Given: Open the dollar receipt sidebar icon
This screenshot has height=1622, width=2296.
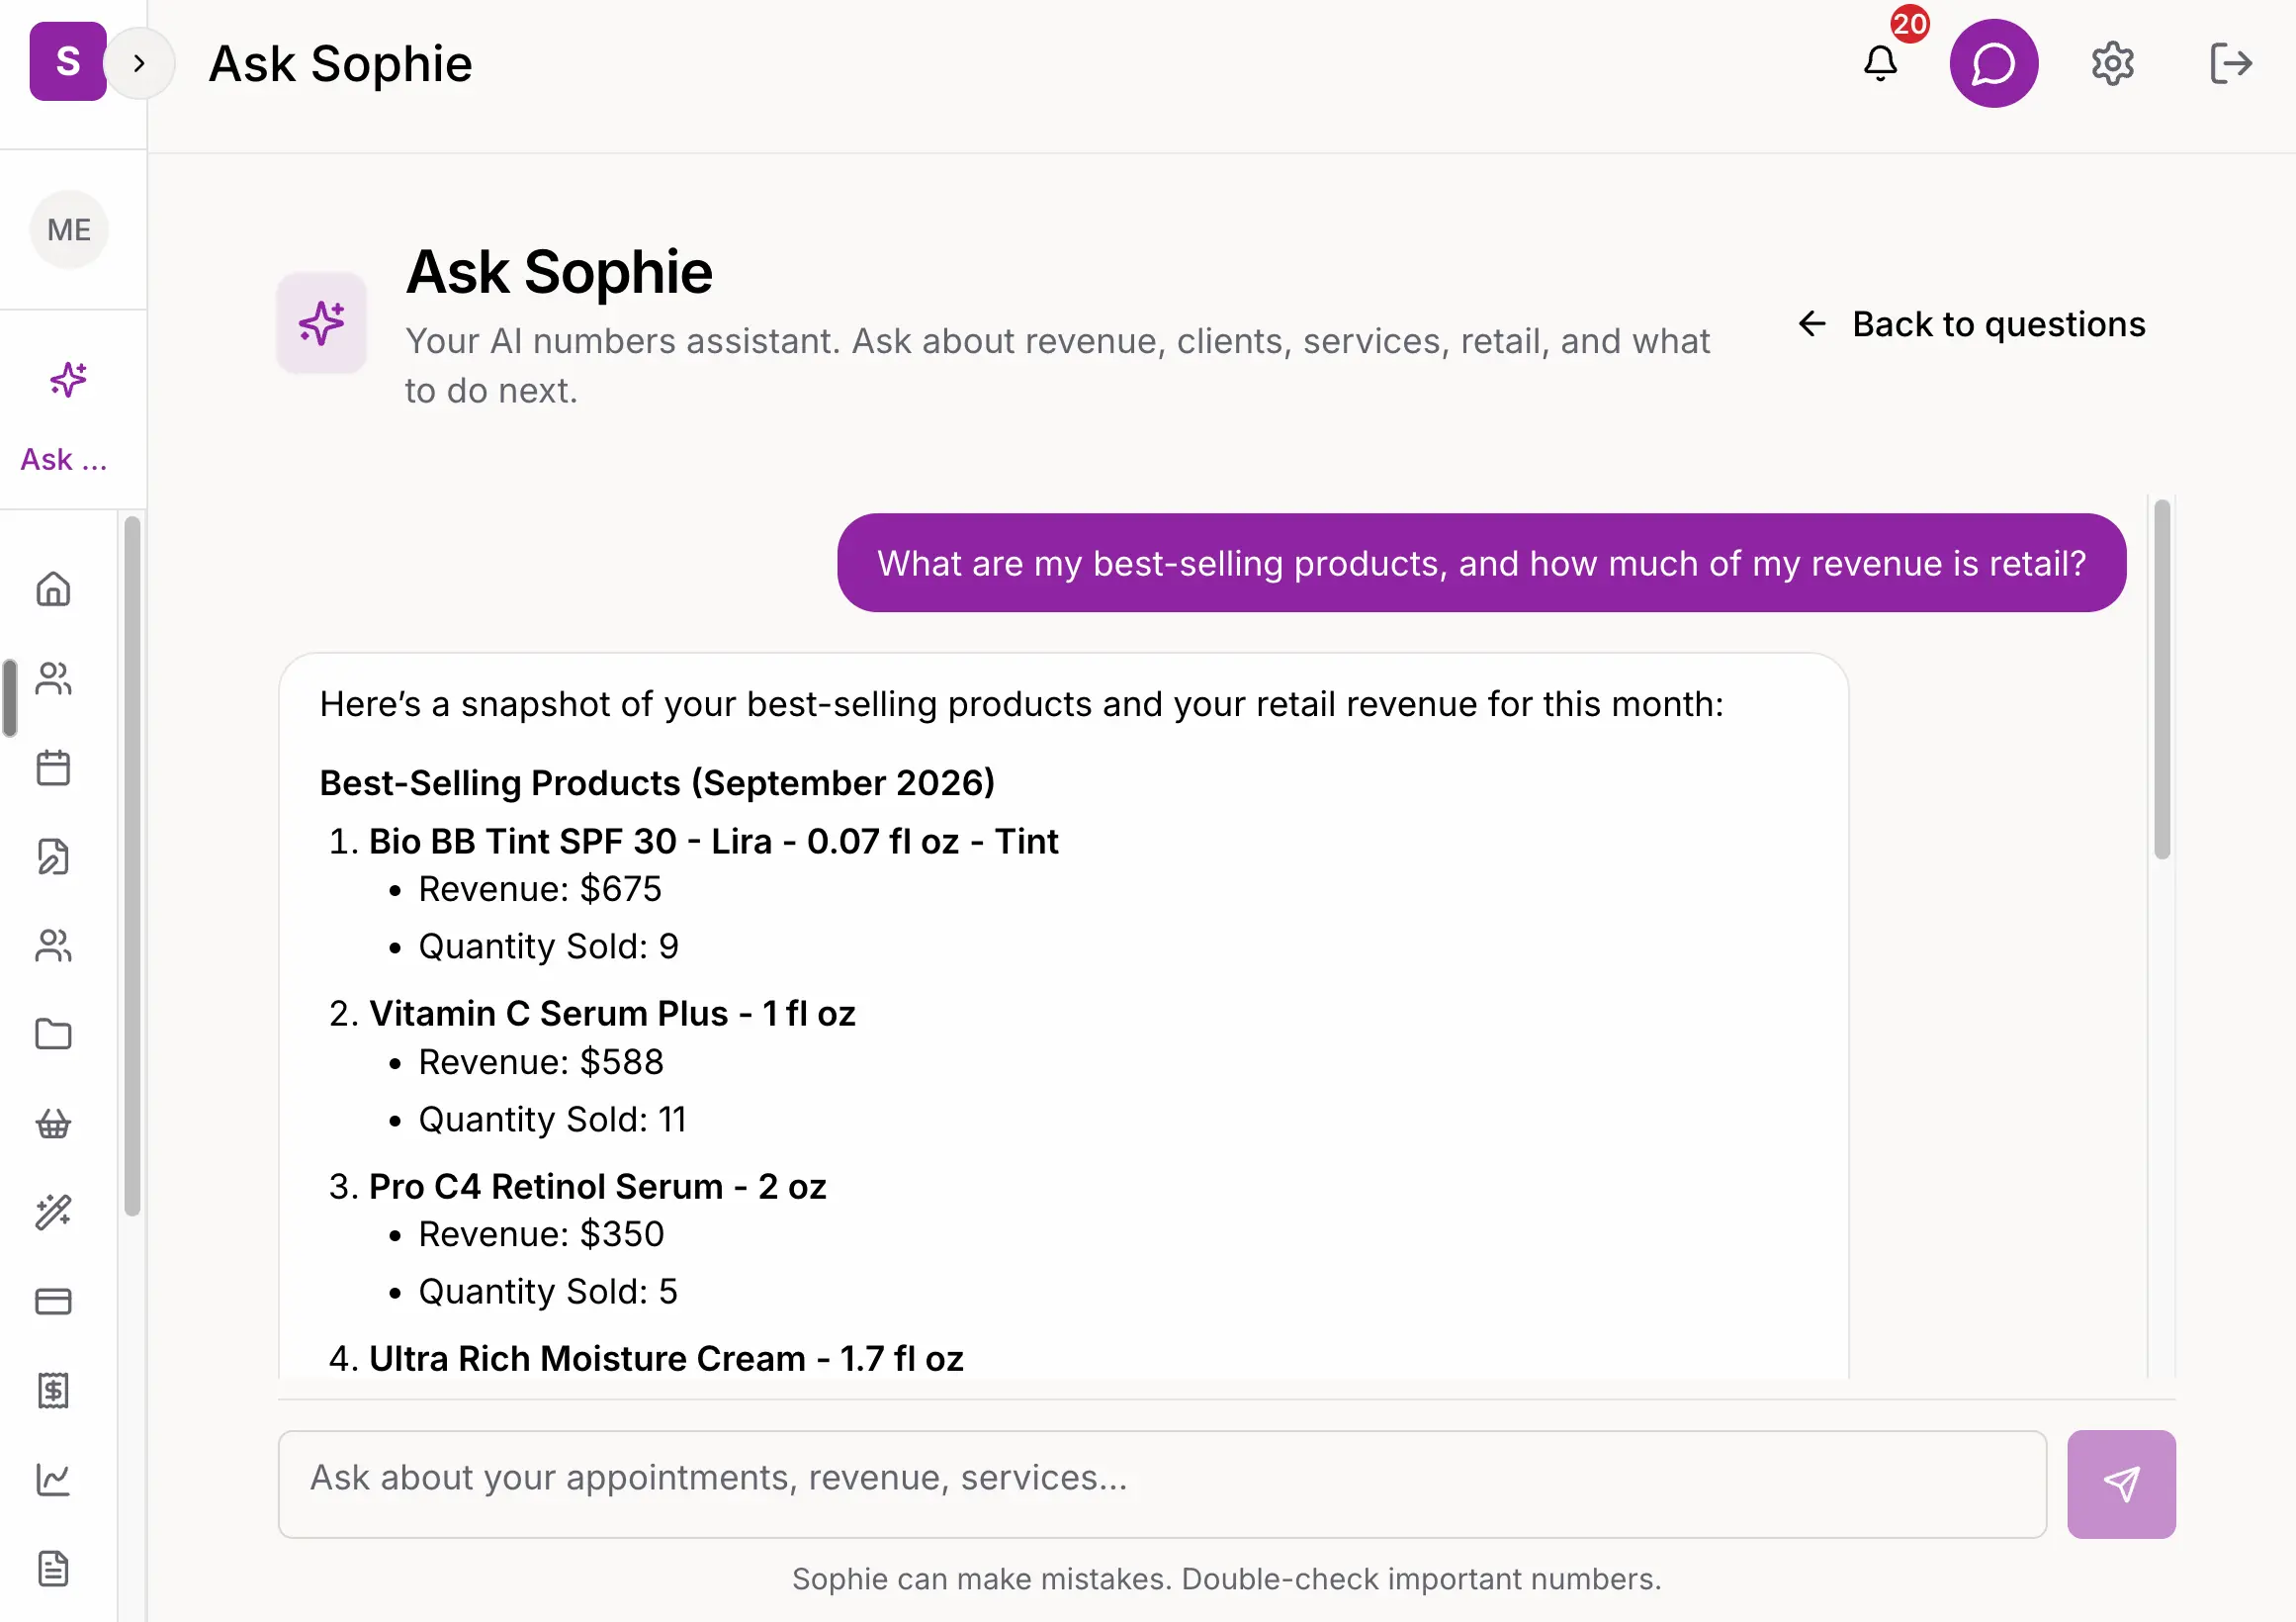Looking at the screenshot, I should (x=54, y=1390).
